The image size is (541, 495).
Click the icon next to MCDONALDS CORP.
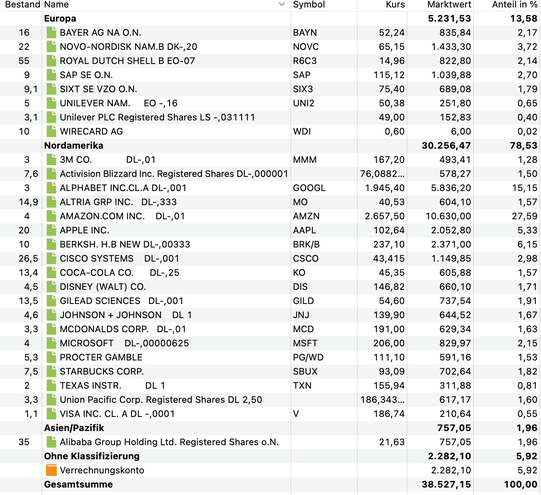pyautogui.click(x=51, y=329)
